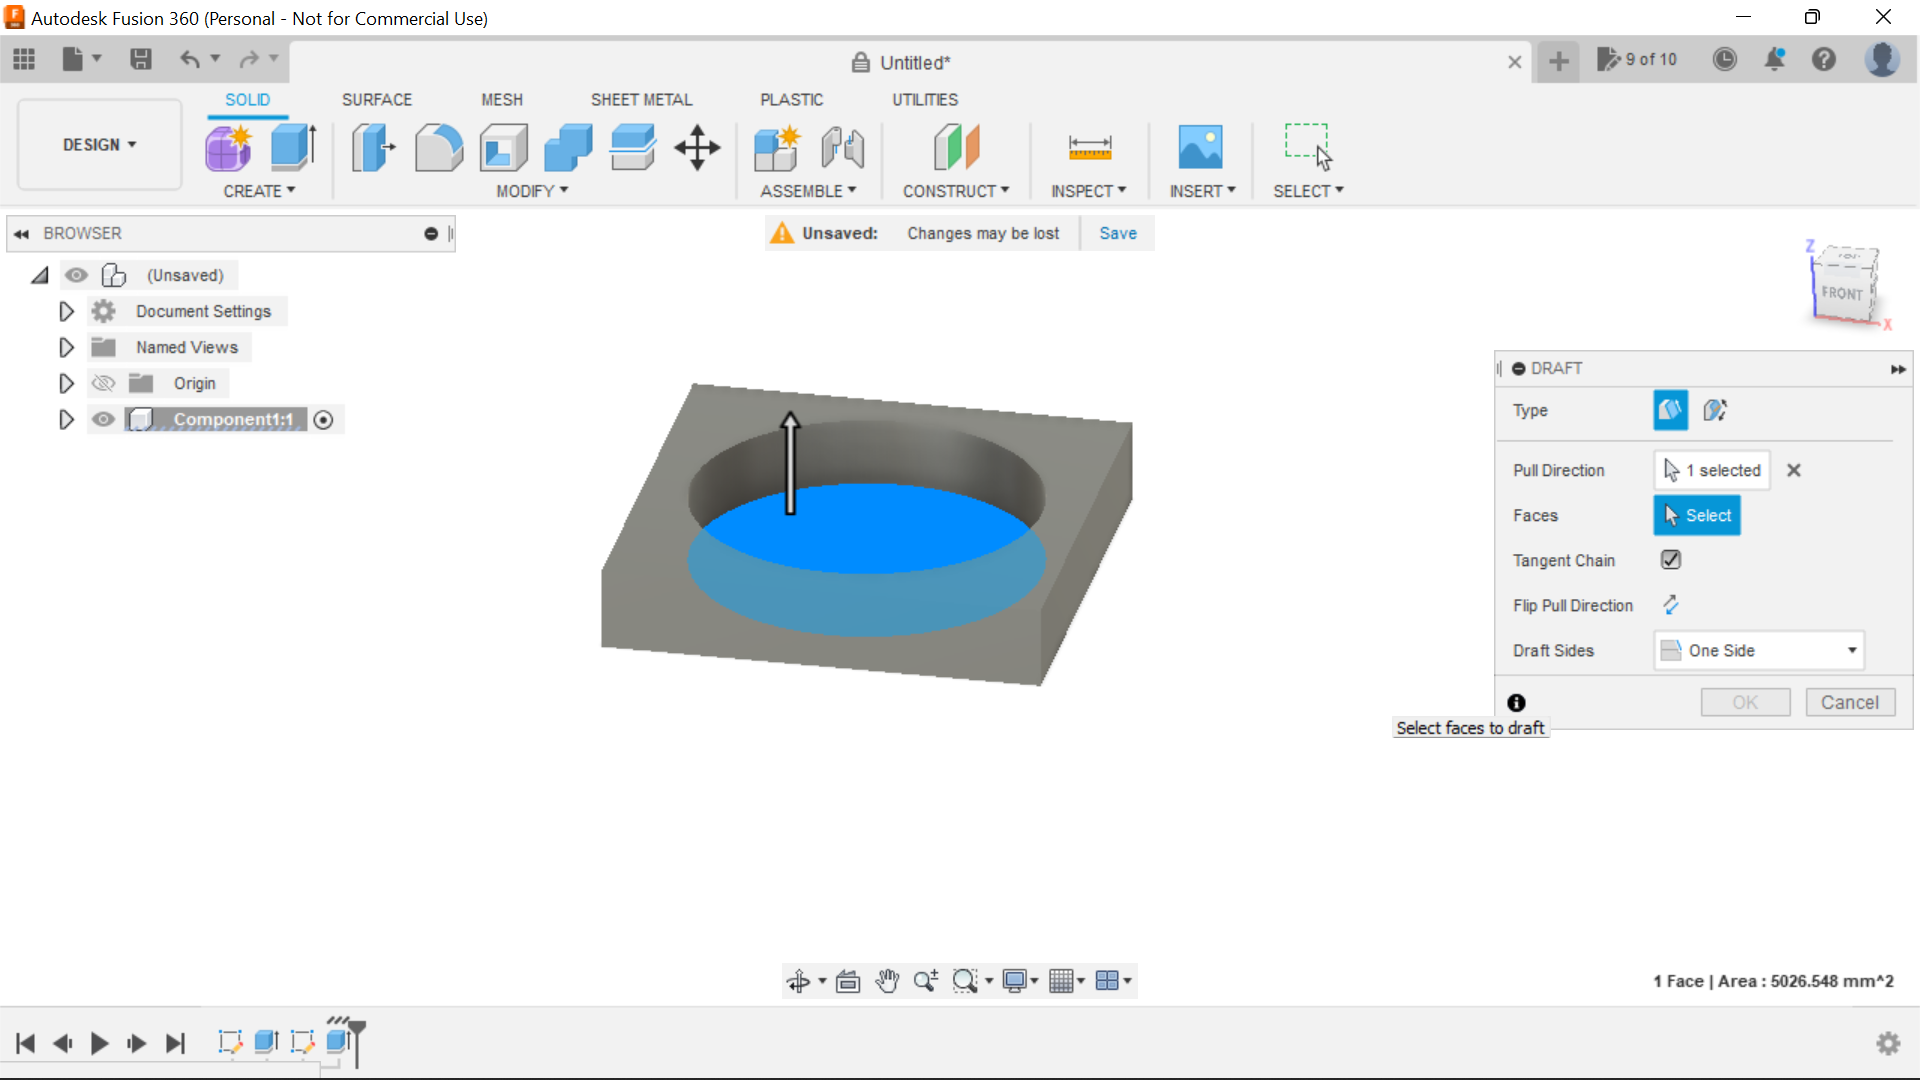The width and height of the screenshot is (1920, 1080).
Task: Click the Draft parting line type icon
Action: (x=1714, y=410)
